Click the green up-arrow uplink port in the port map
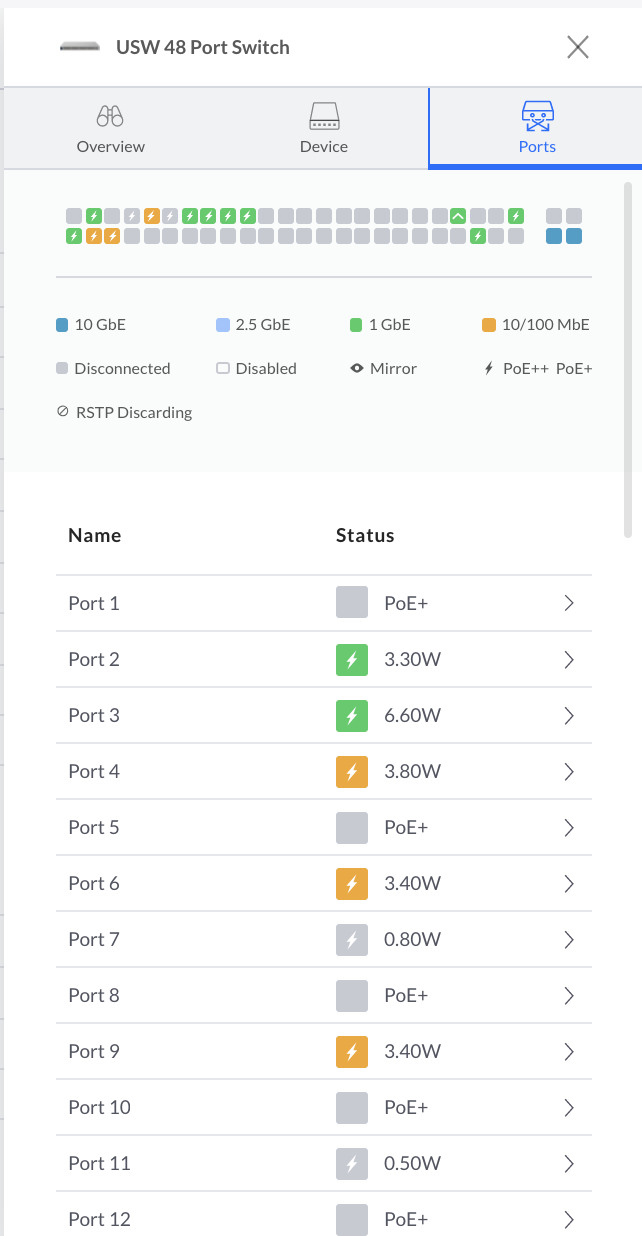642x1236 pixels. tap(457, 216)
